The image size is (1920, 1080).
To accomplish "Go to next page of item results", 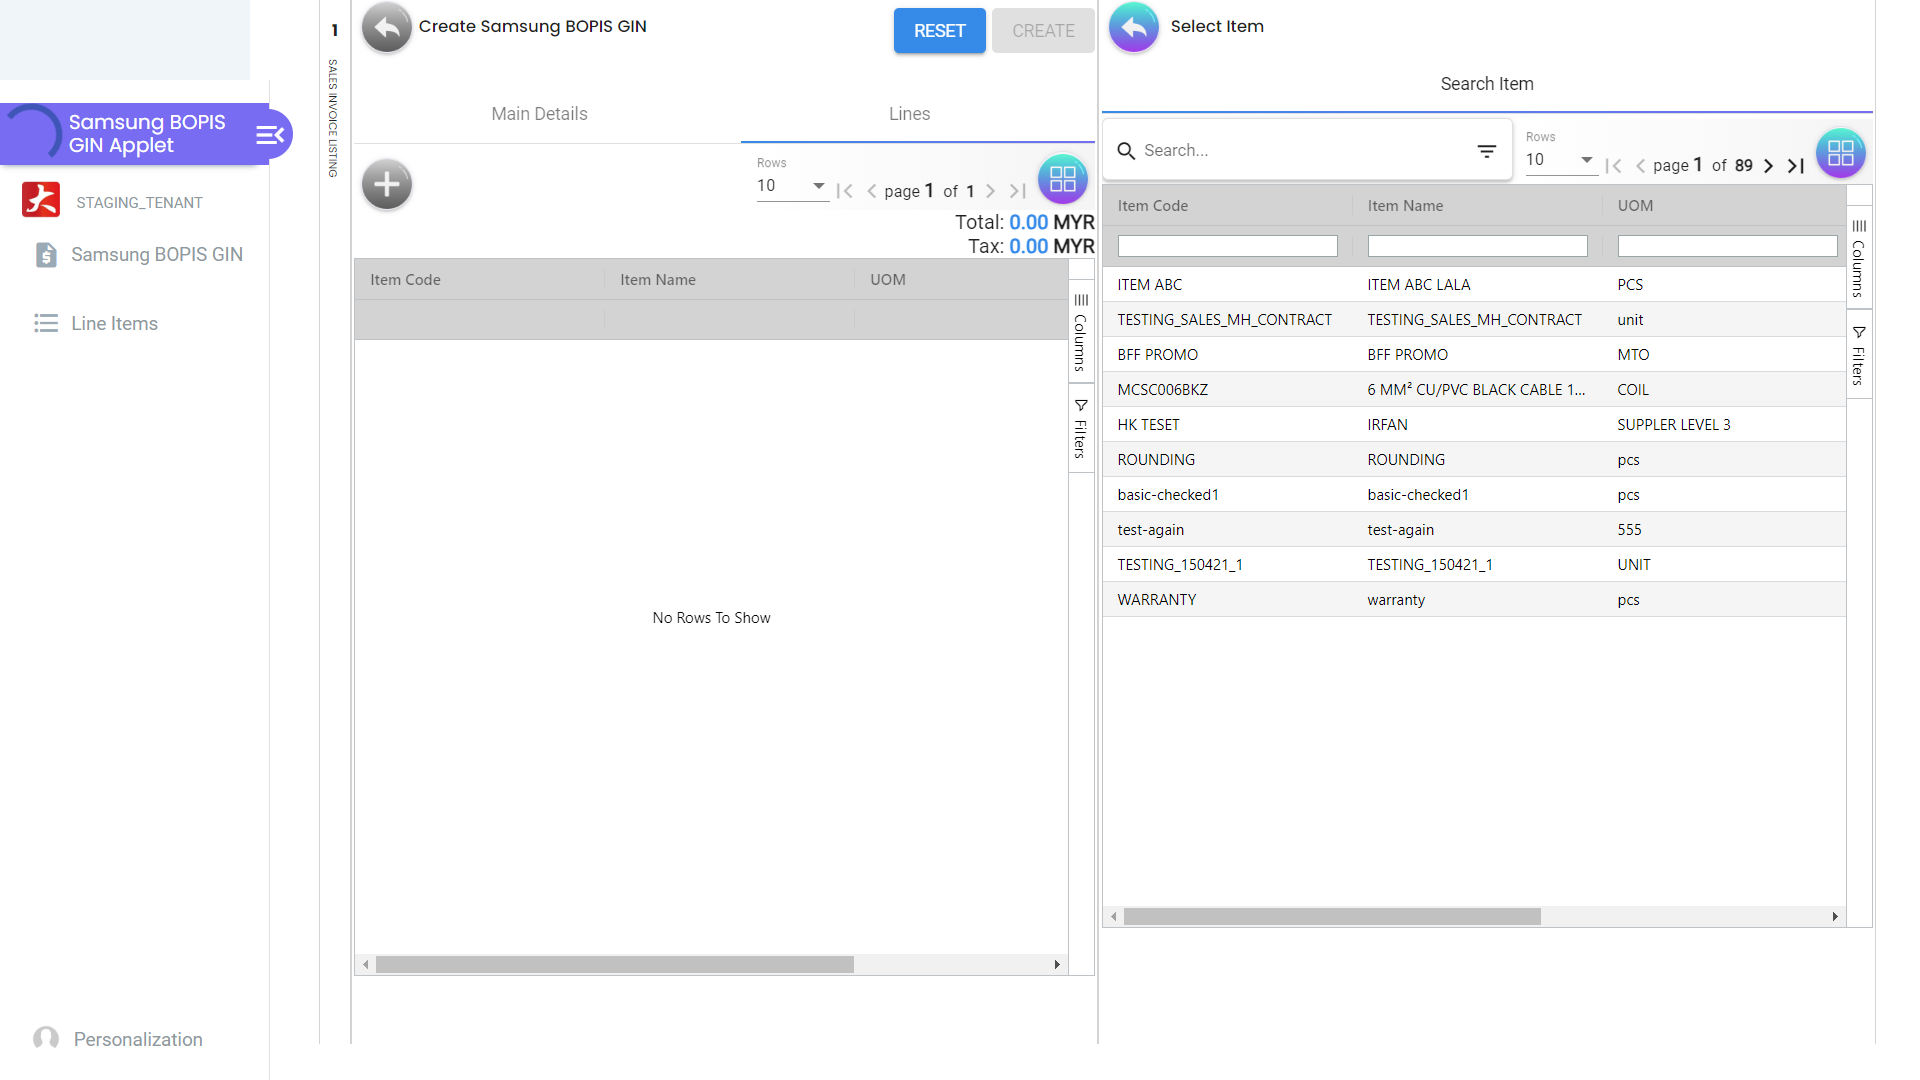I will point(1768,166).
